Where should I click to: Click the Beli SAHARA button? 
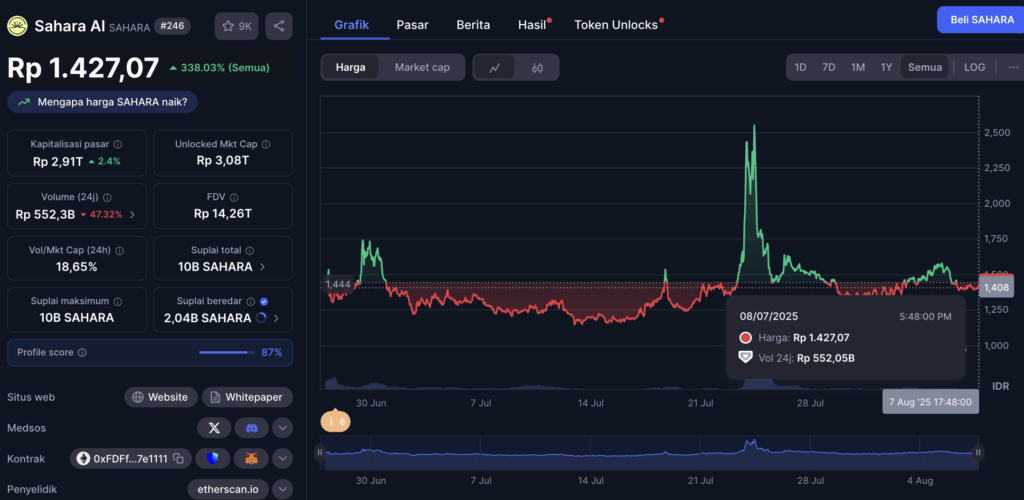coord(980,20)
